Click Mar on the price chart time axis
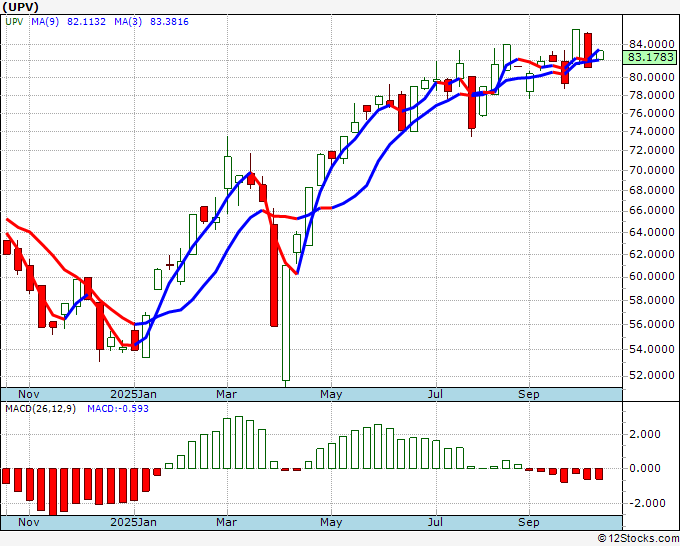680x546 pixels. tap(226, 394)
